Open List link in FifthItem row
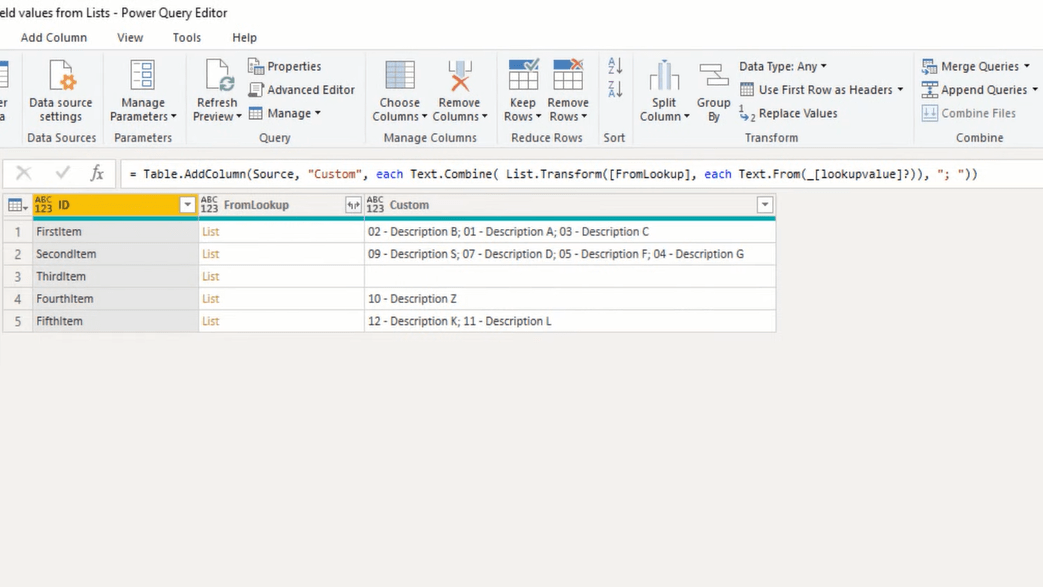The height and width of the screenshot is (587, 1043). [x=210, y=321]
